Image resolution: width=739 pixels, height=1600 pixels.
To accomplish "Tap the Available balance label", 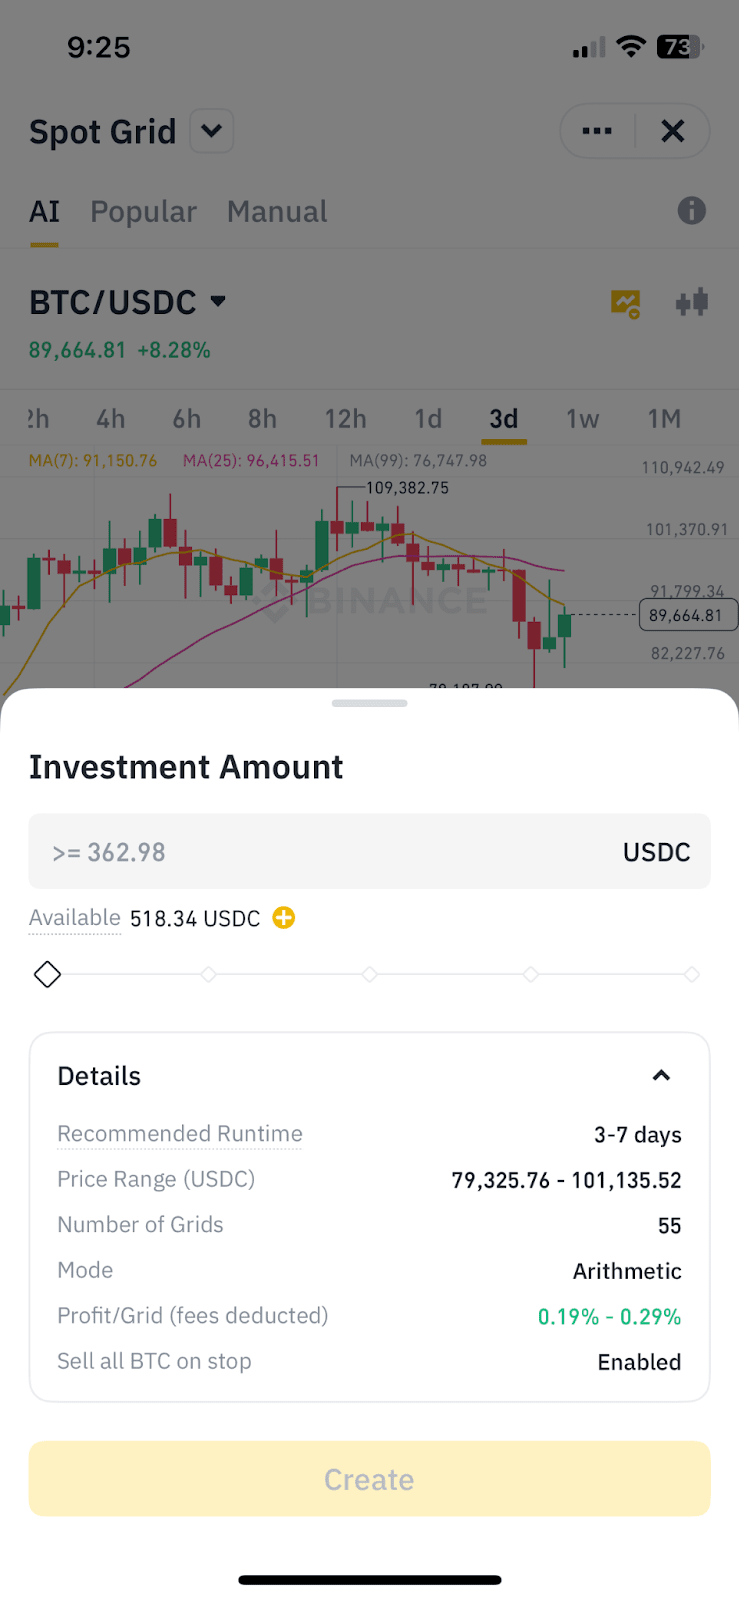I will coord(75,918).
